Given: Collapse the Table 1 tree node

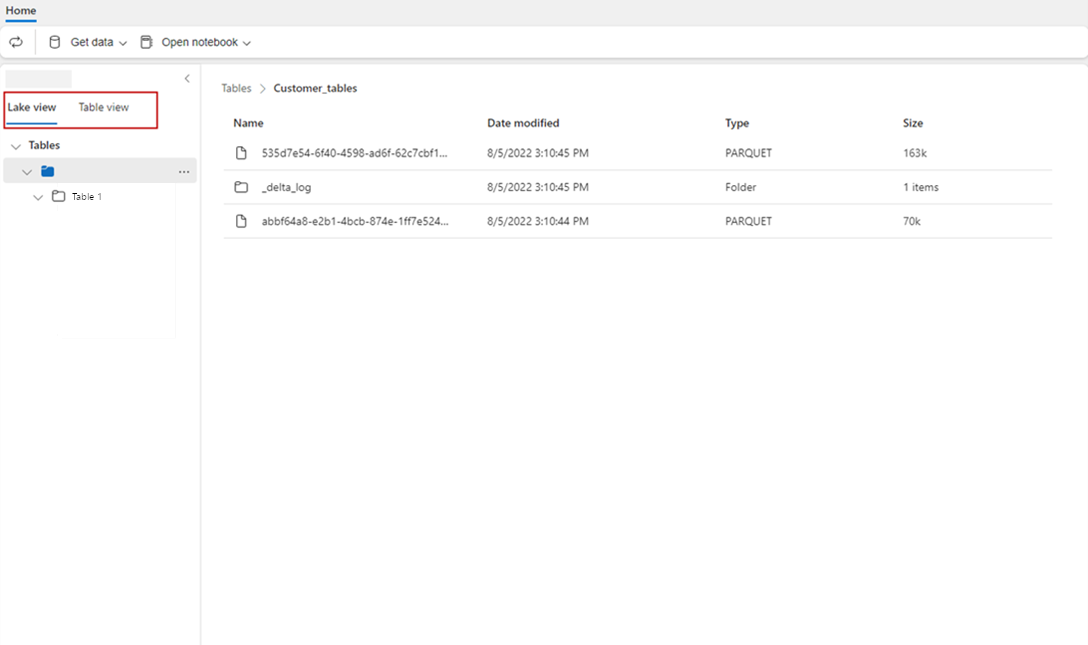Looking at the screenshot, I should (x=38, y=196).
